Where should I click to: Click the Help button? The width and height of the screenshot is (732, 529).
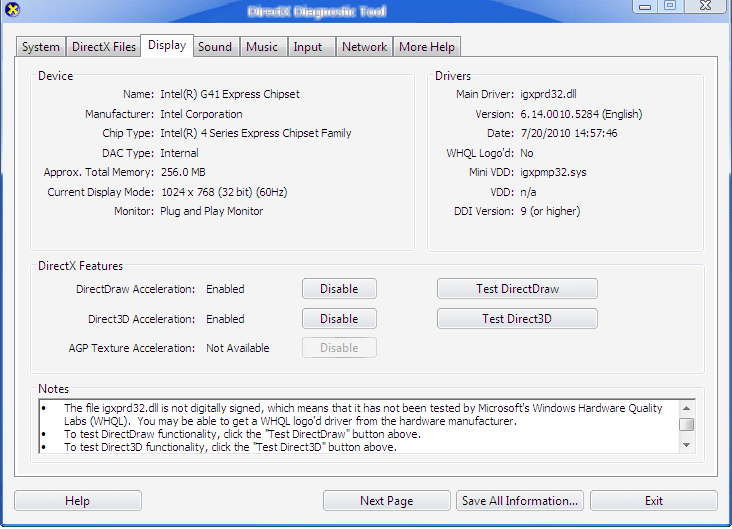coord(78,501)
